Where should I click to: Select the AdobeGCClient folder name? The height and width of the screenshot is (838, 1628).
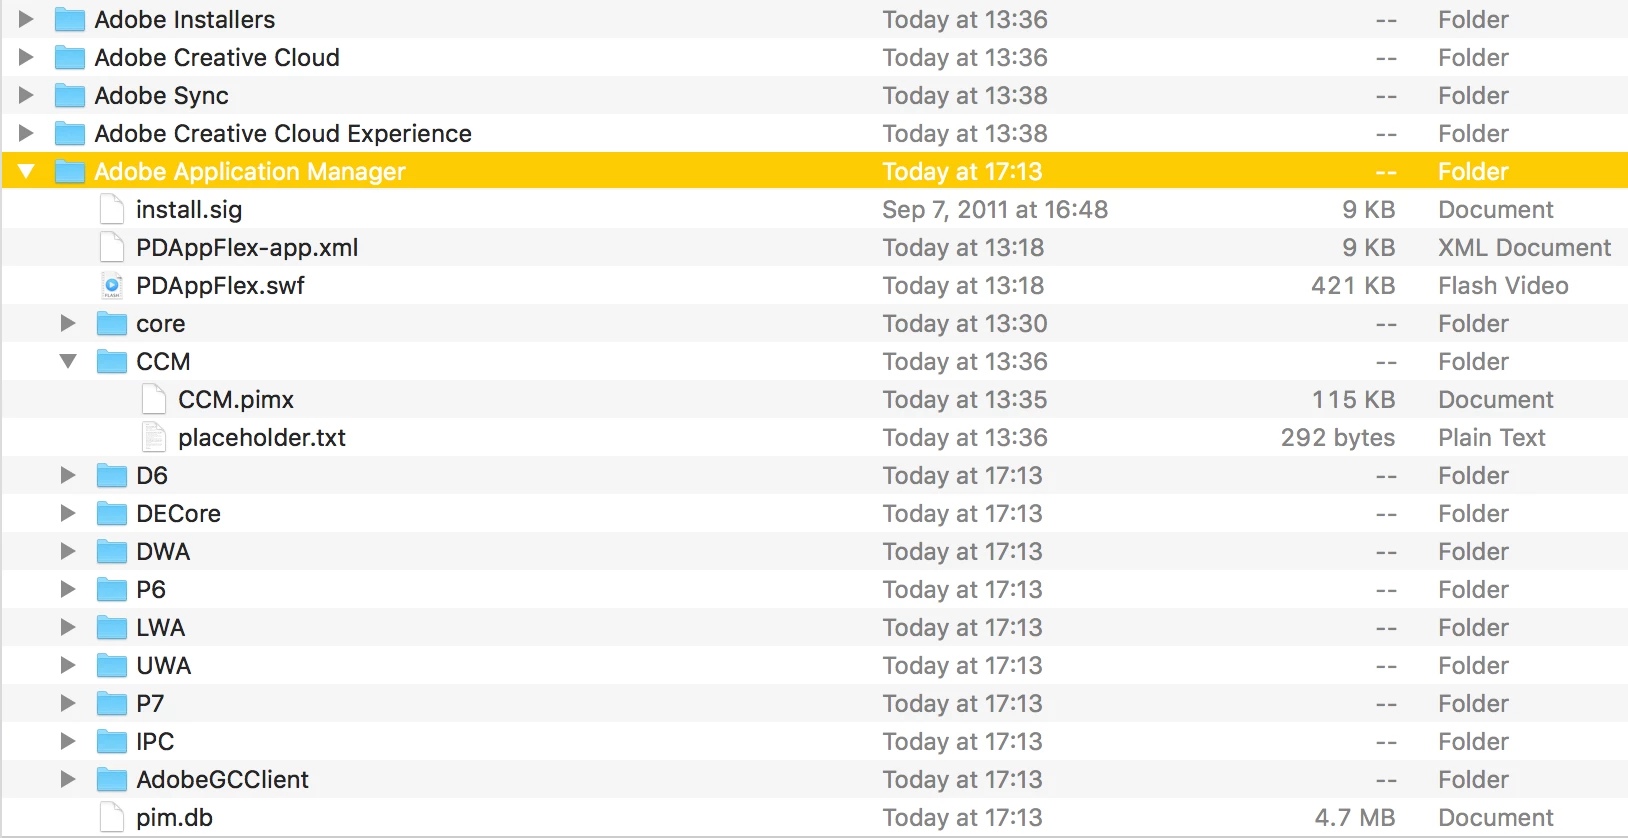(222, 779)
